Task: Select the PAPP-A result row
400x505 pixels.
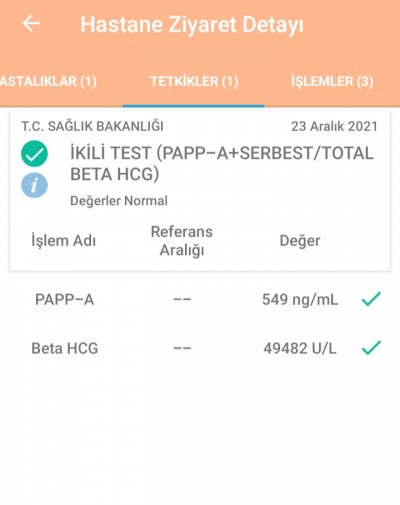Action: click(200, 299)
